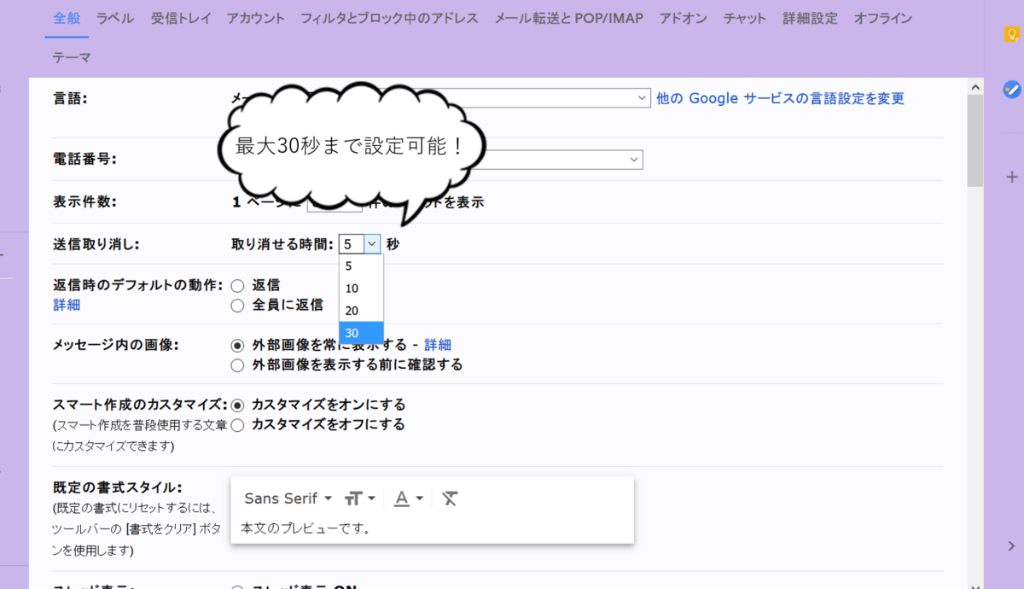The image size is (1024, 589).
Task: Click the remove formatting icon
Action: point(449,499)
